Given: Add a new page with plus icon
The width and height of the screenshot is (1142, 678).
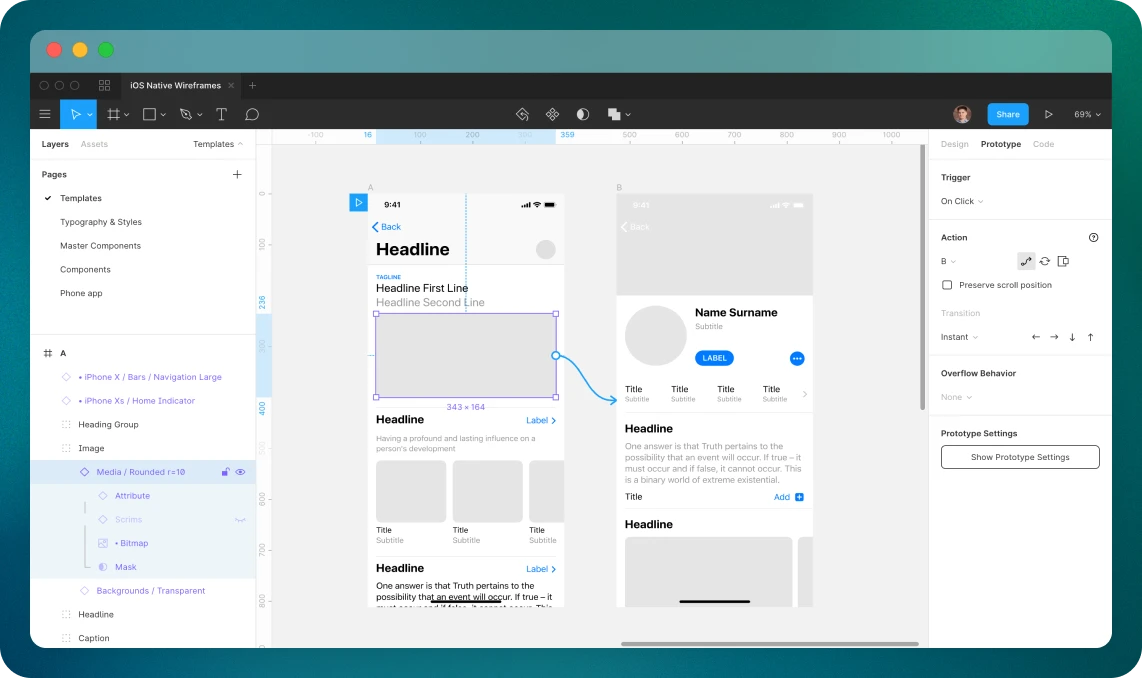Looking at the screenshot, I should 237,174.
